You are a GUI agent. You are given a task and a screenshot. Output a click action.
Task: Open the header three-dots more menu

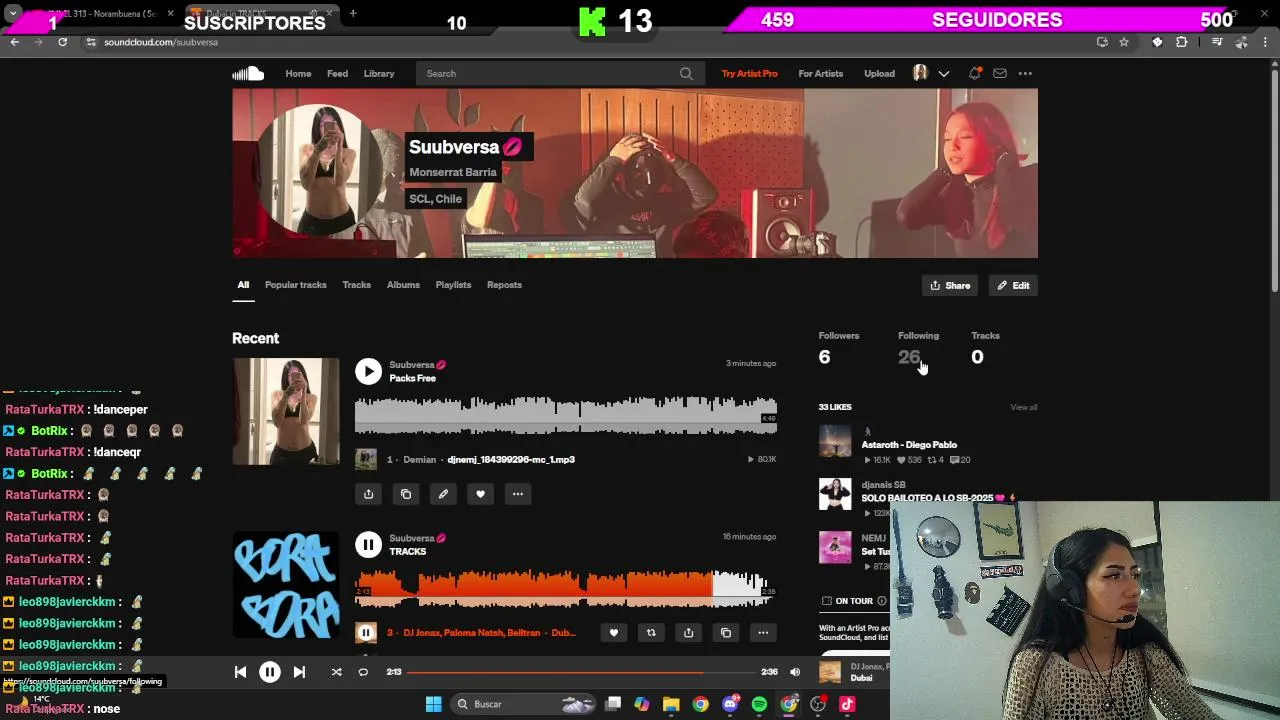click(x=1025, y=73)
